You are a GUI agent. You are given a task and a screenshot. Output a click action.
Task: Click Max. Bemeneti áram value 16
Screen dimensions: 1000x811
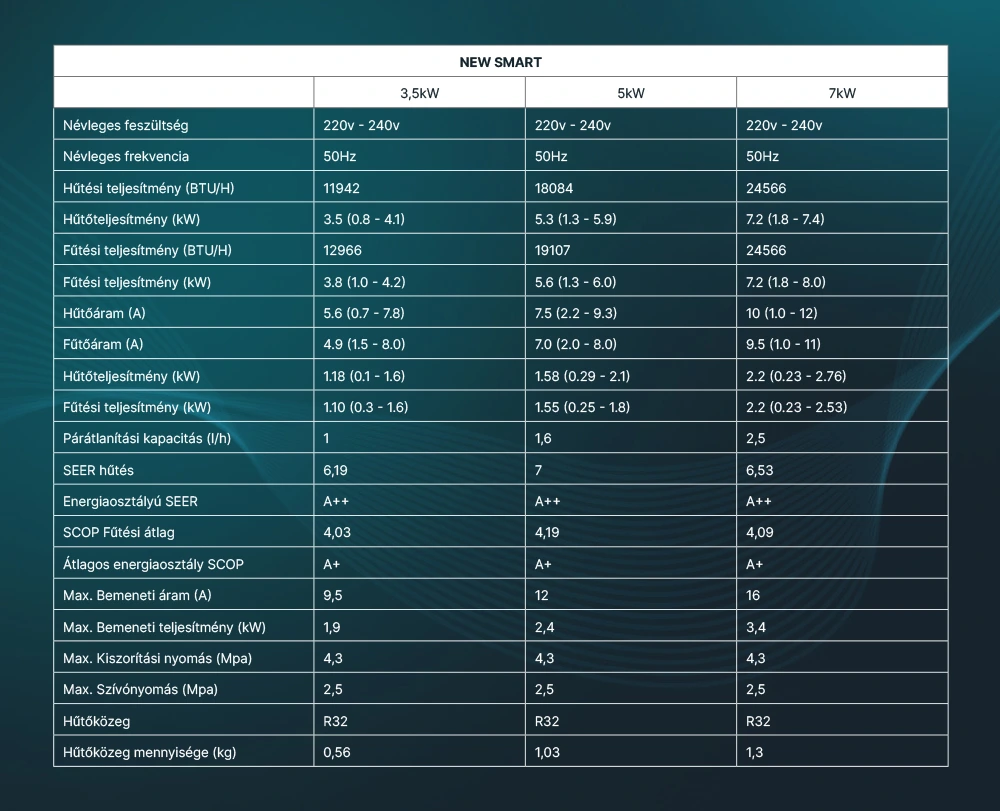click(x=753, y=595)
